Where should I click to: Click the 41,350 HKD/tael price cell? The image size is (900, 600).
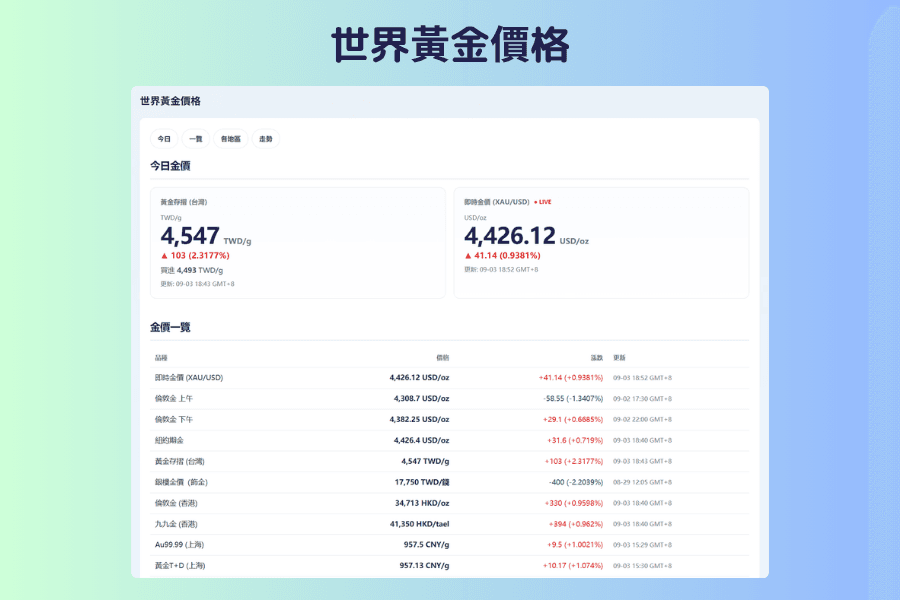[420, 524]
